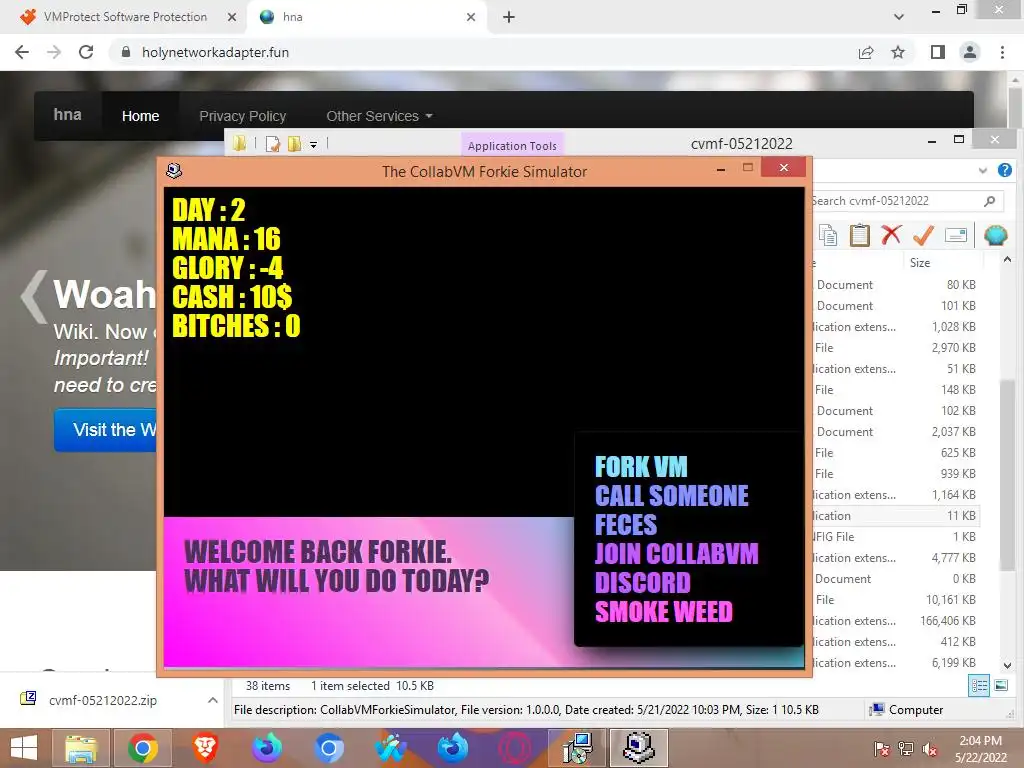1024x768 pixels.
Task: Choose CALL SOMEONE in game menu
Action: (671, 496)
